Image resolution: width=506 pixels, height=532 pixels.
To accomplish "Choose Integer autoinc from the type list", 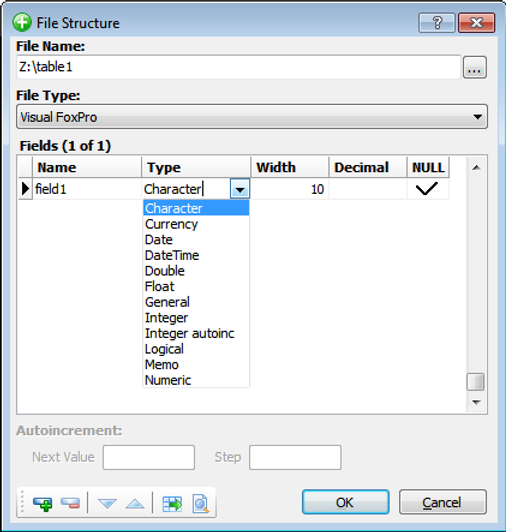I will (196, 333).
